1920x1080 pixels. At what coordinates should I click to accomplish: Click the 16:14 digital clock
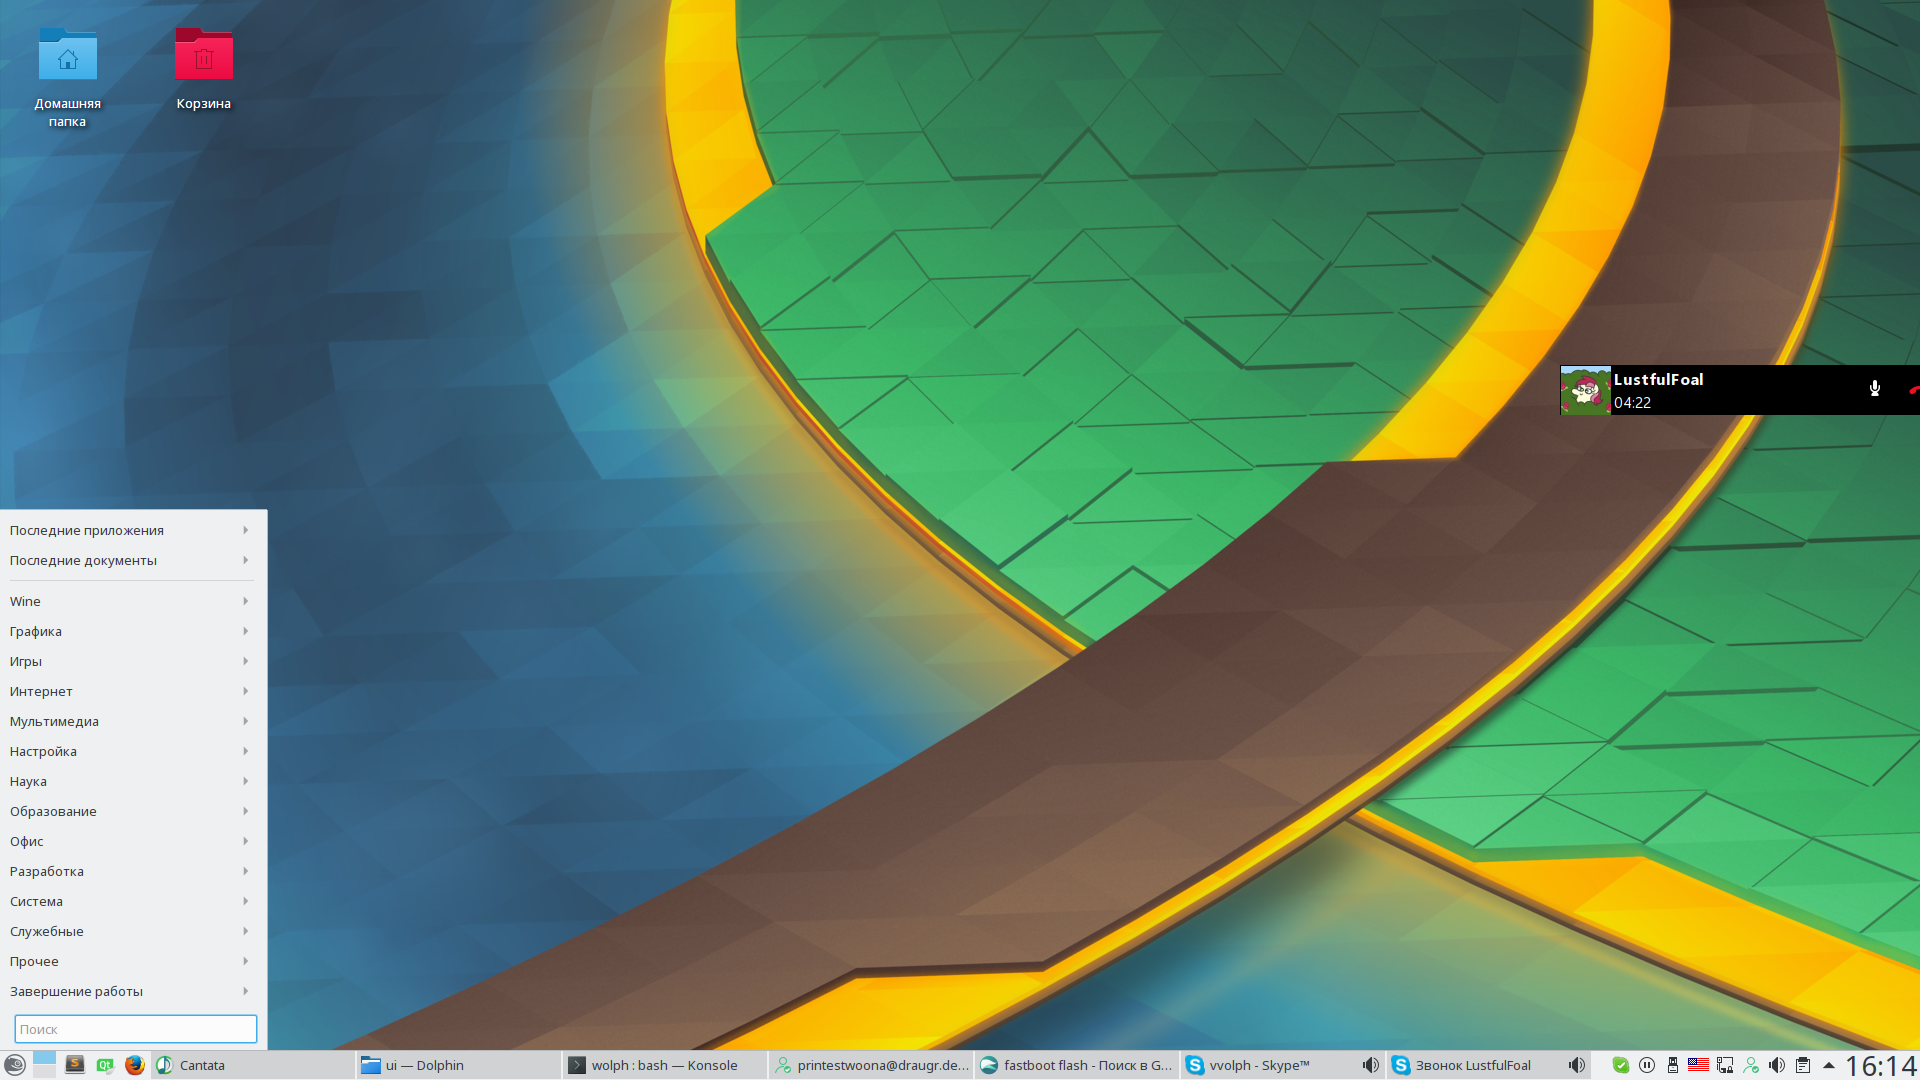point(1881,1065)
